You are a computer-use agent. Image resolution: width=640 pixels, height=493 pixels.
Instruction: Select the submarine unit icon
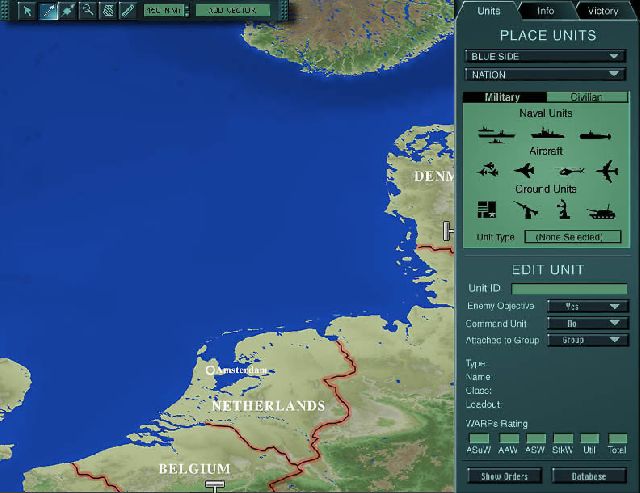click(601, 133)
